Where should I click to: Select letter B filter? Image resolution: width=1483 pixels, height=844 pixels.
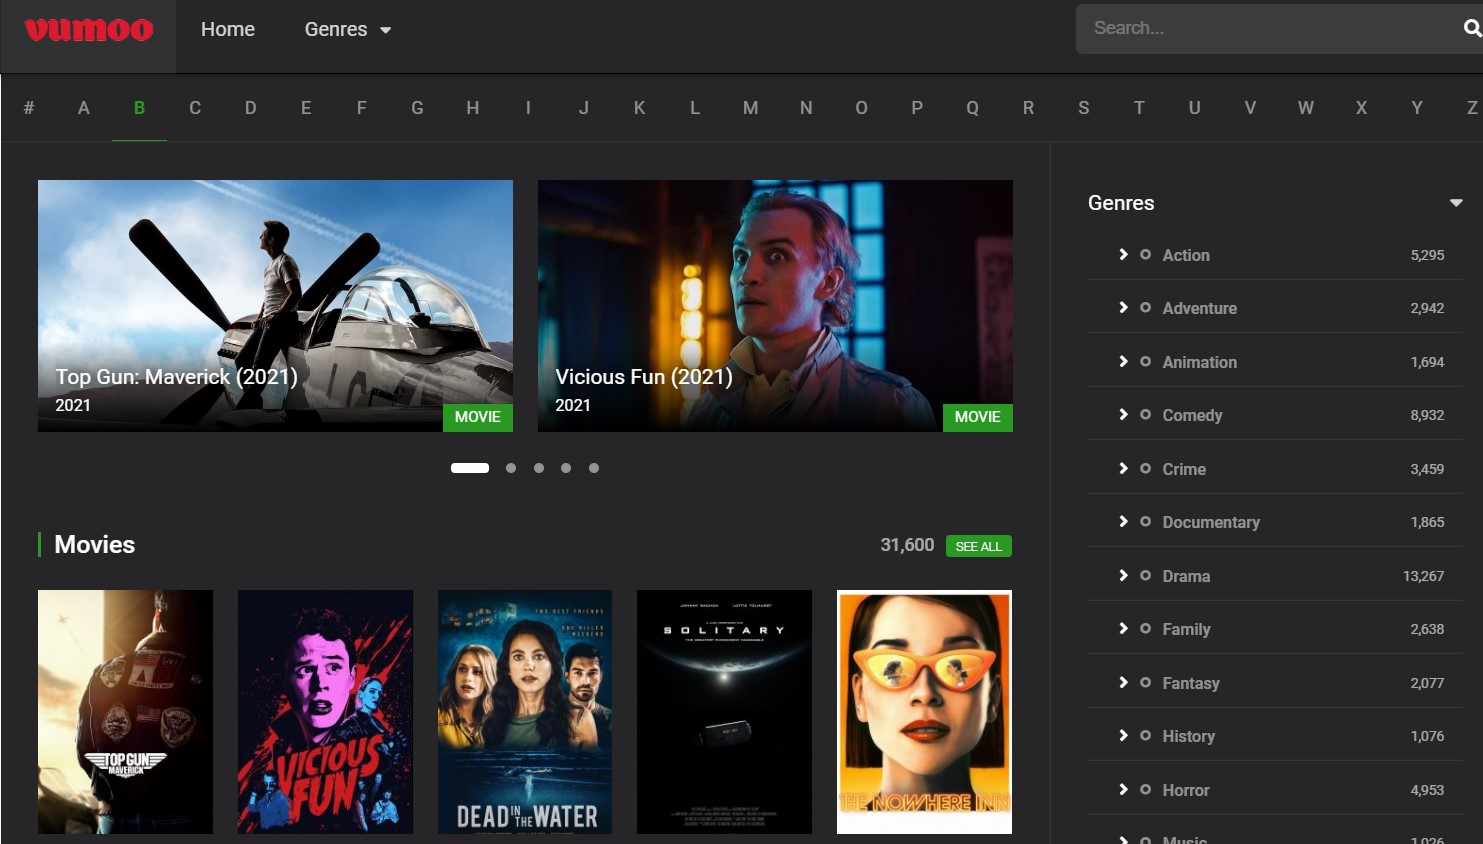tap(139, 108)
